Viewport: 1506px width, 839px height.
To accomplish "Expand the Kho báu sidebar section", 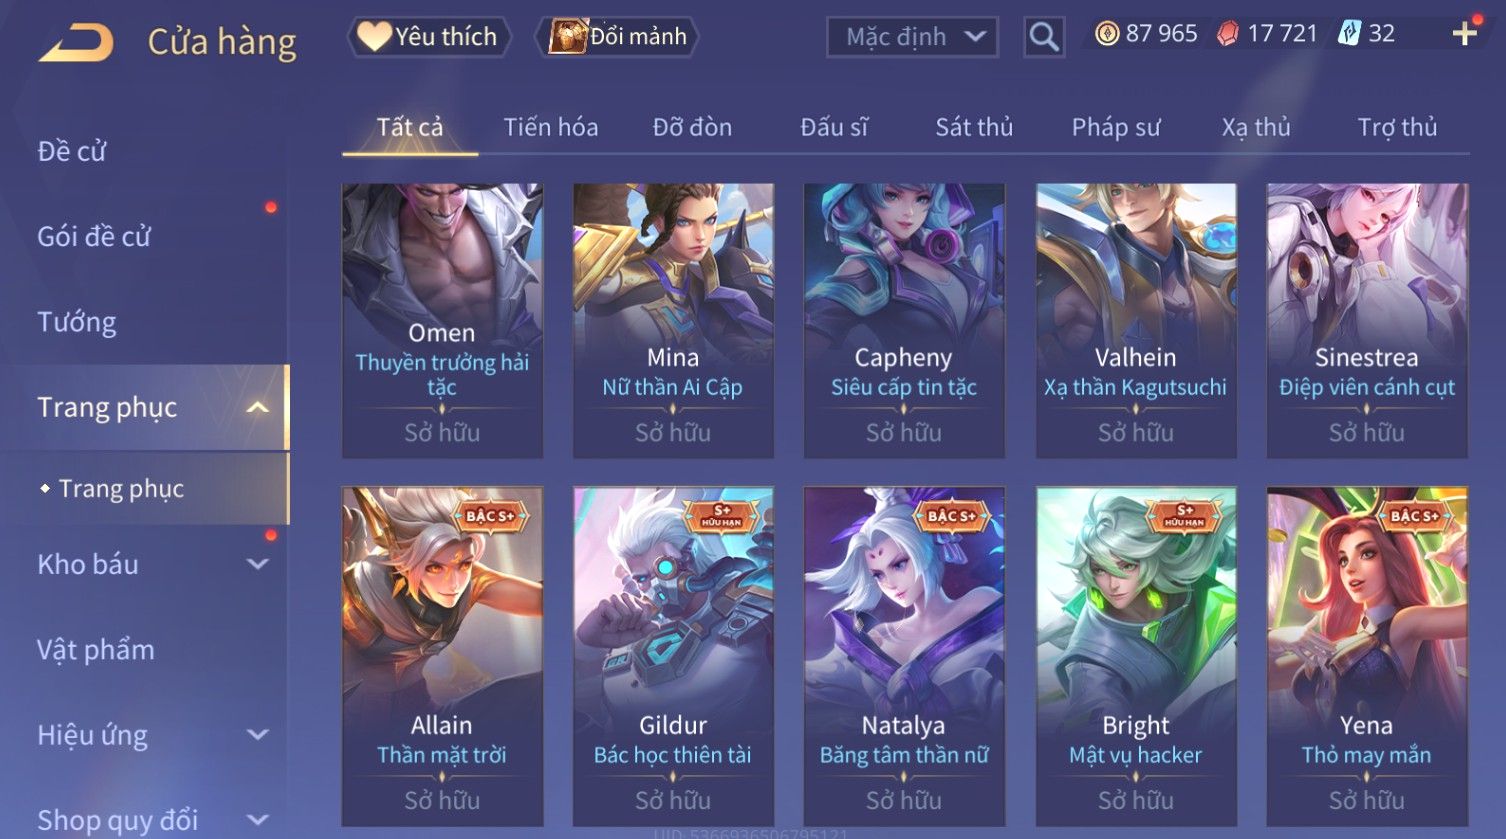I will tap(258, 564).
